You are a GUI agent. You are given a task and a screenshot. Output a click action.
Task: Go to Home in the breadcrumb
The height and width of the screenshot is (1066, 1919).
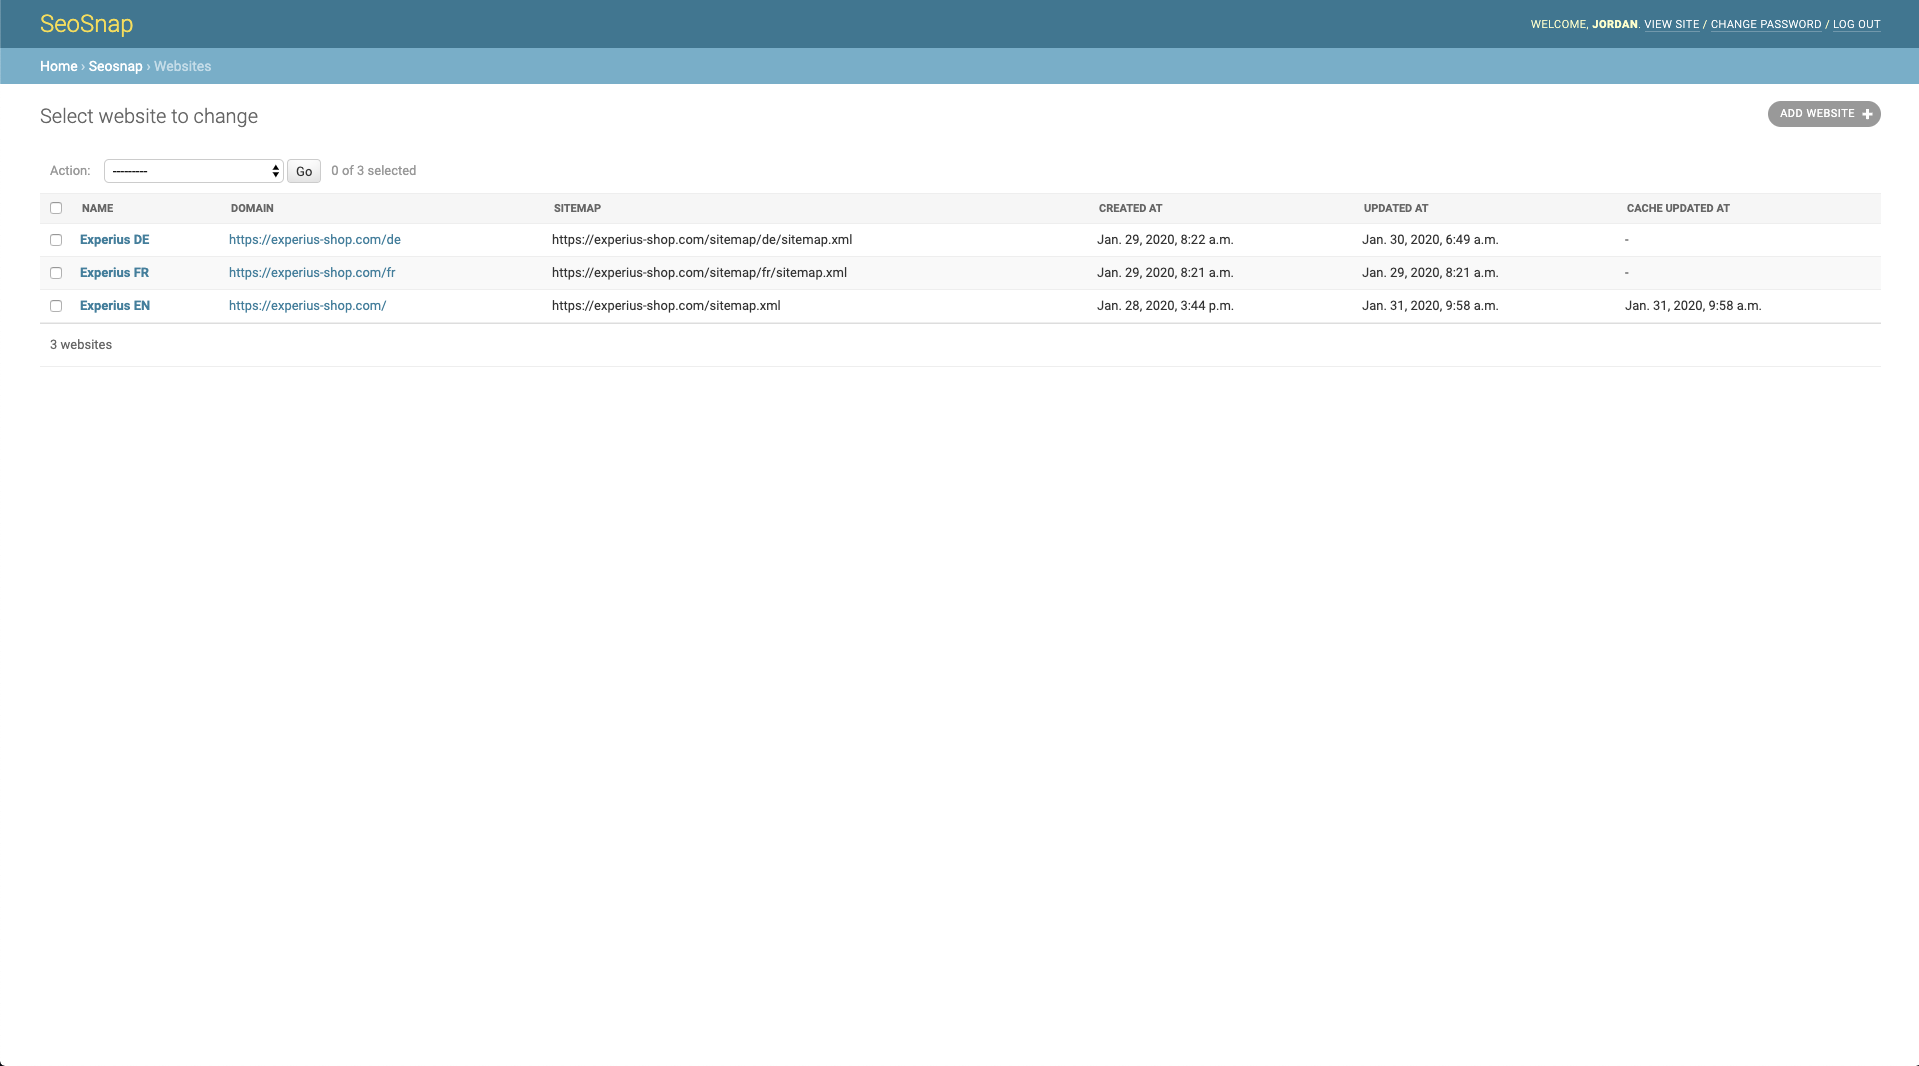click(58, 66)
